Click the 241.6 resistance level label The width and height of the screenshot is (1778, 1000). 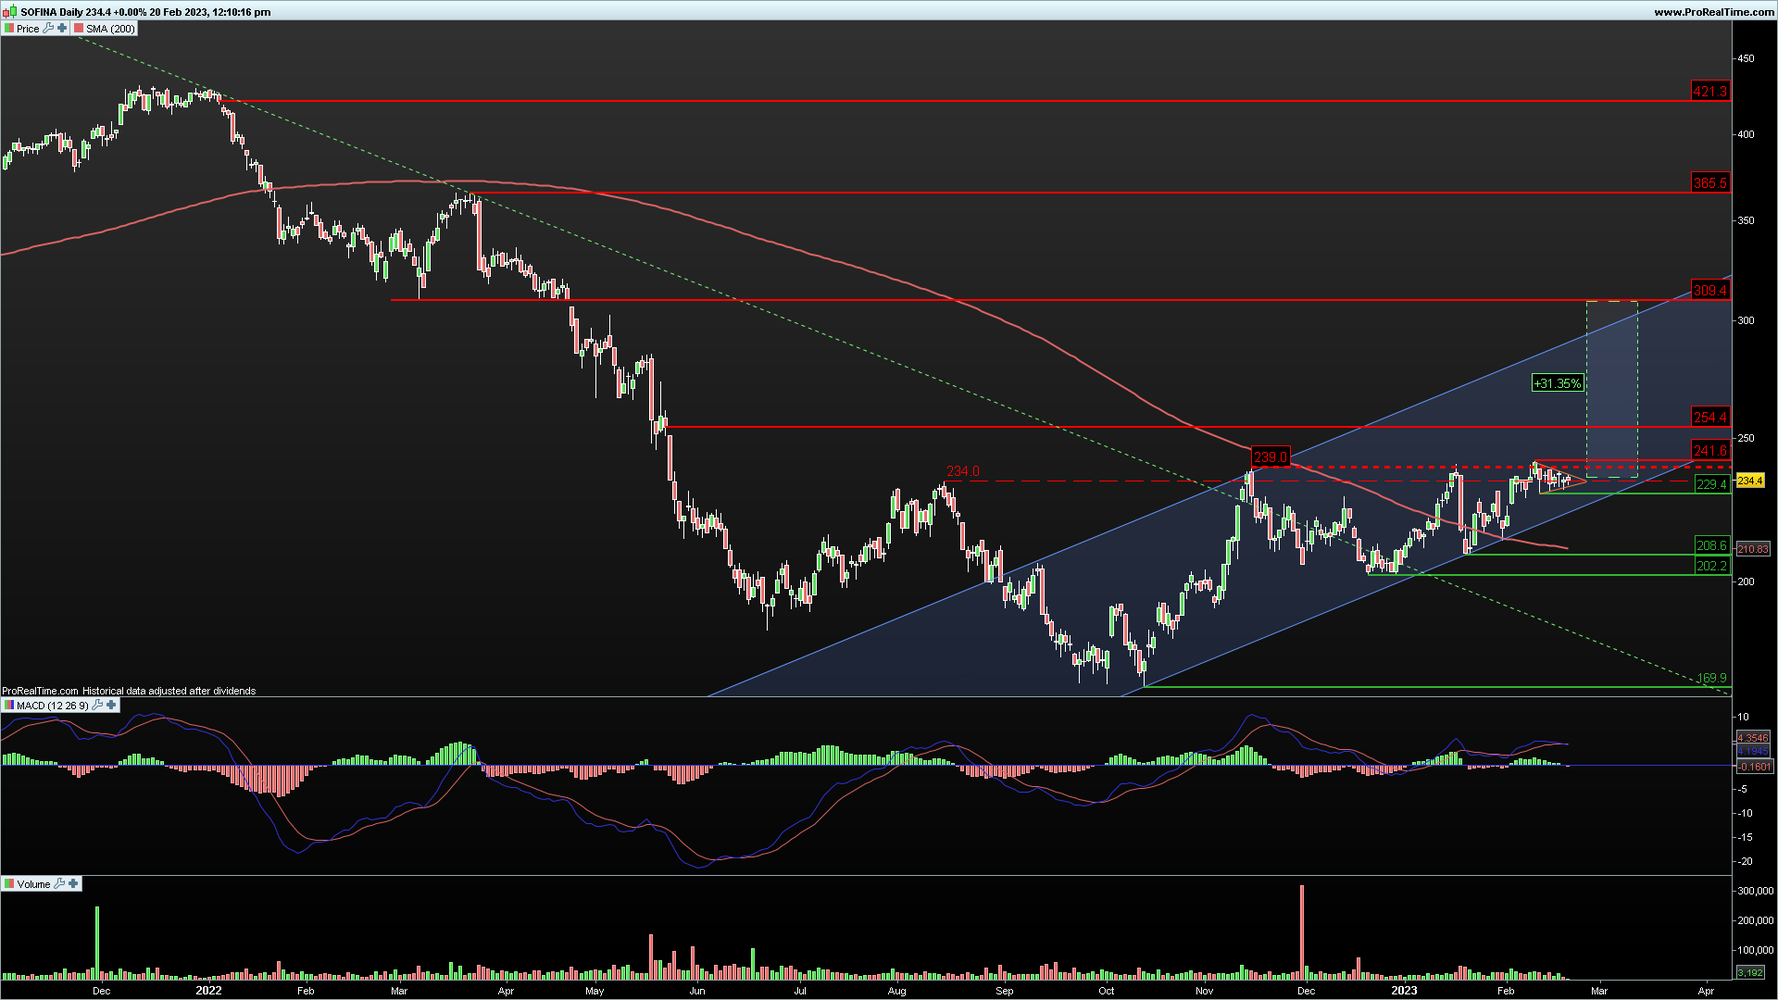click(x=1710, y=451)
